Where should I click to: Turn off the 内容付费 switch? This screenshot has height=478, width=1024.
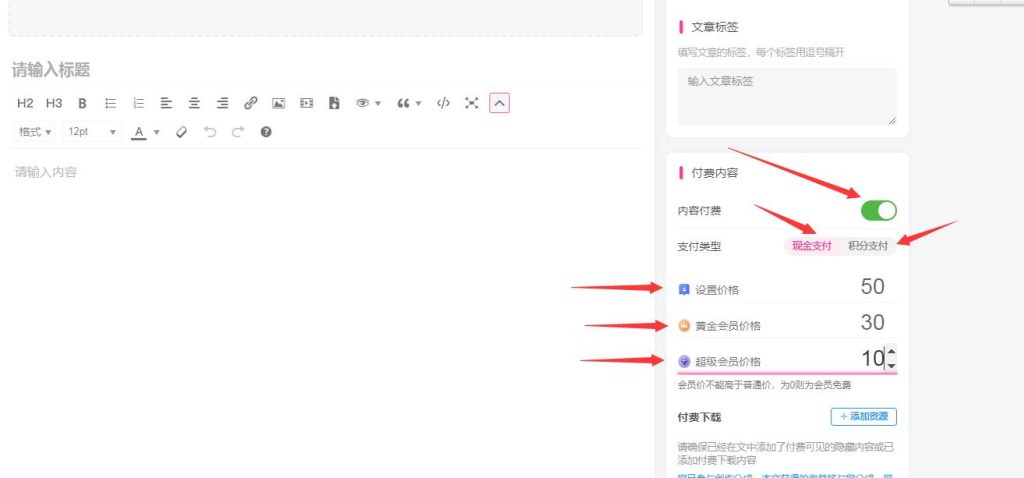(x=878, y=210)
